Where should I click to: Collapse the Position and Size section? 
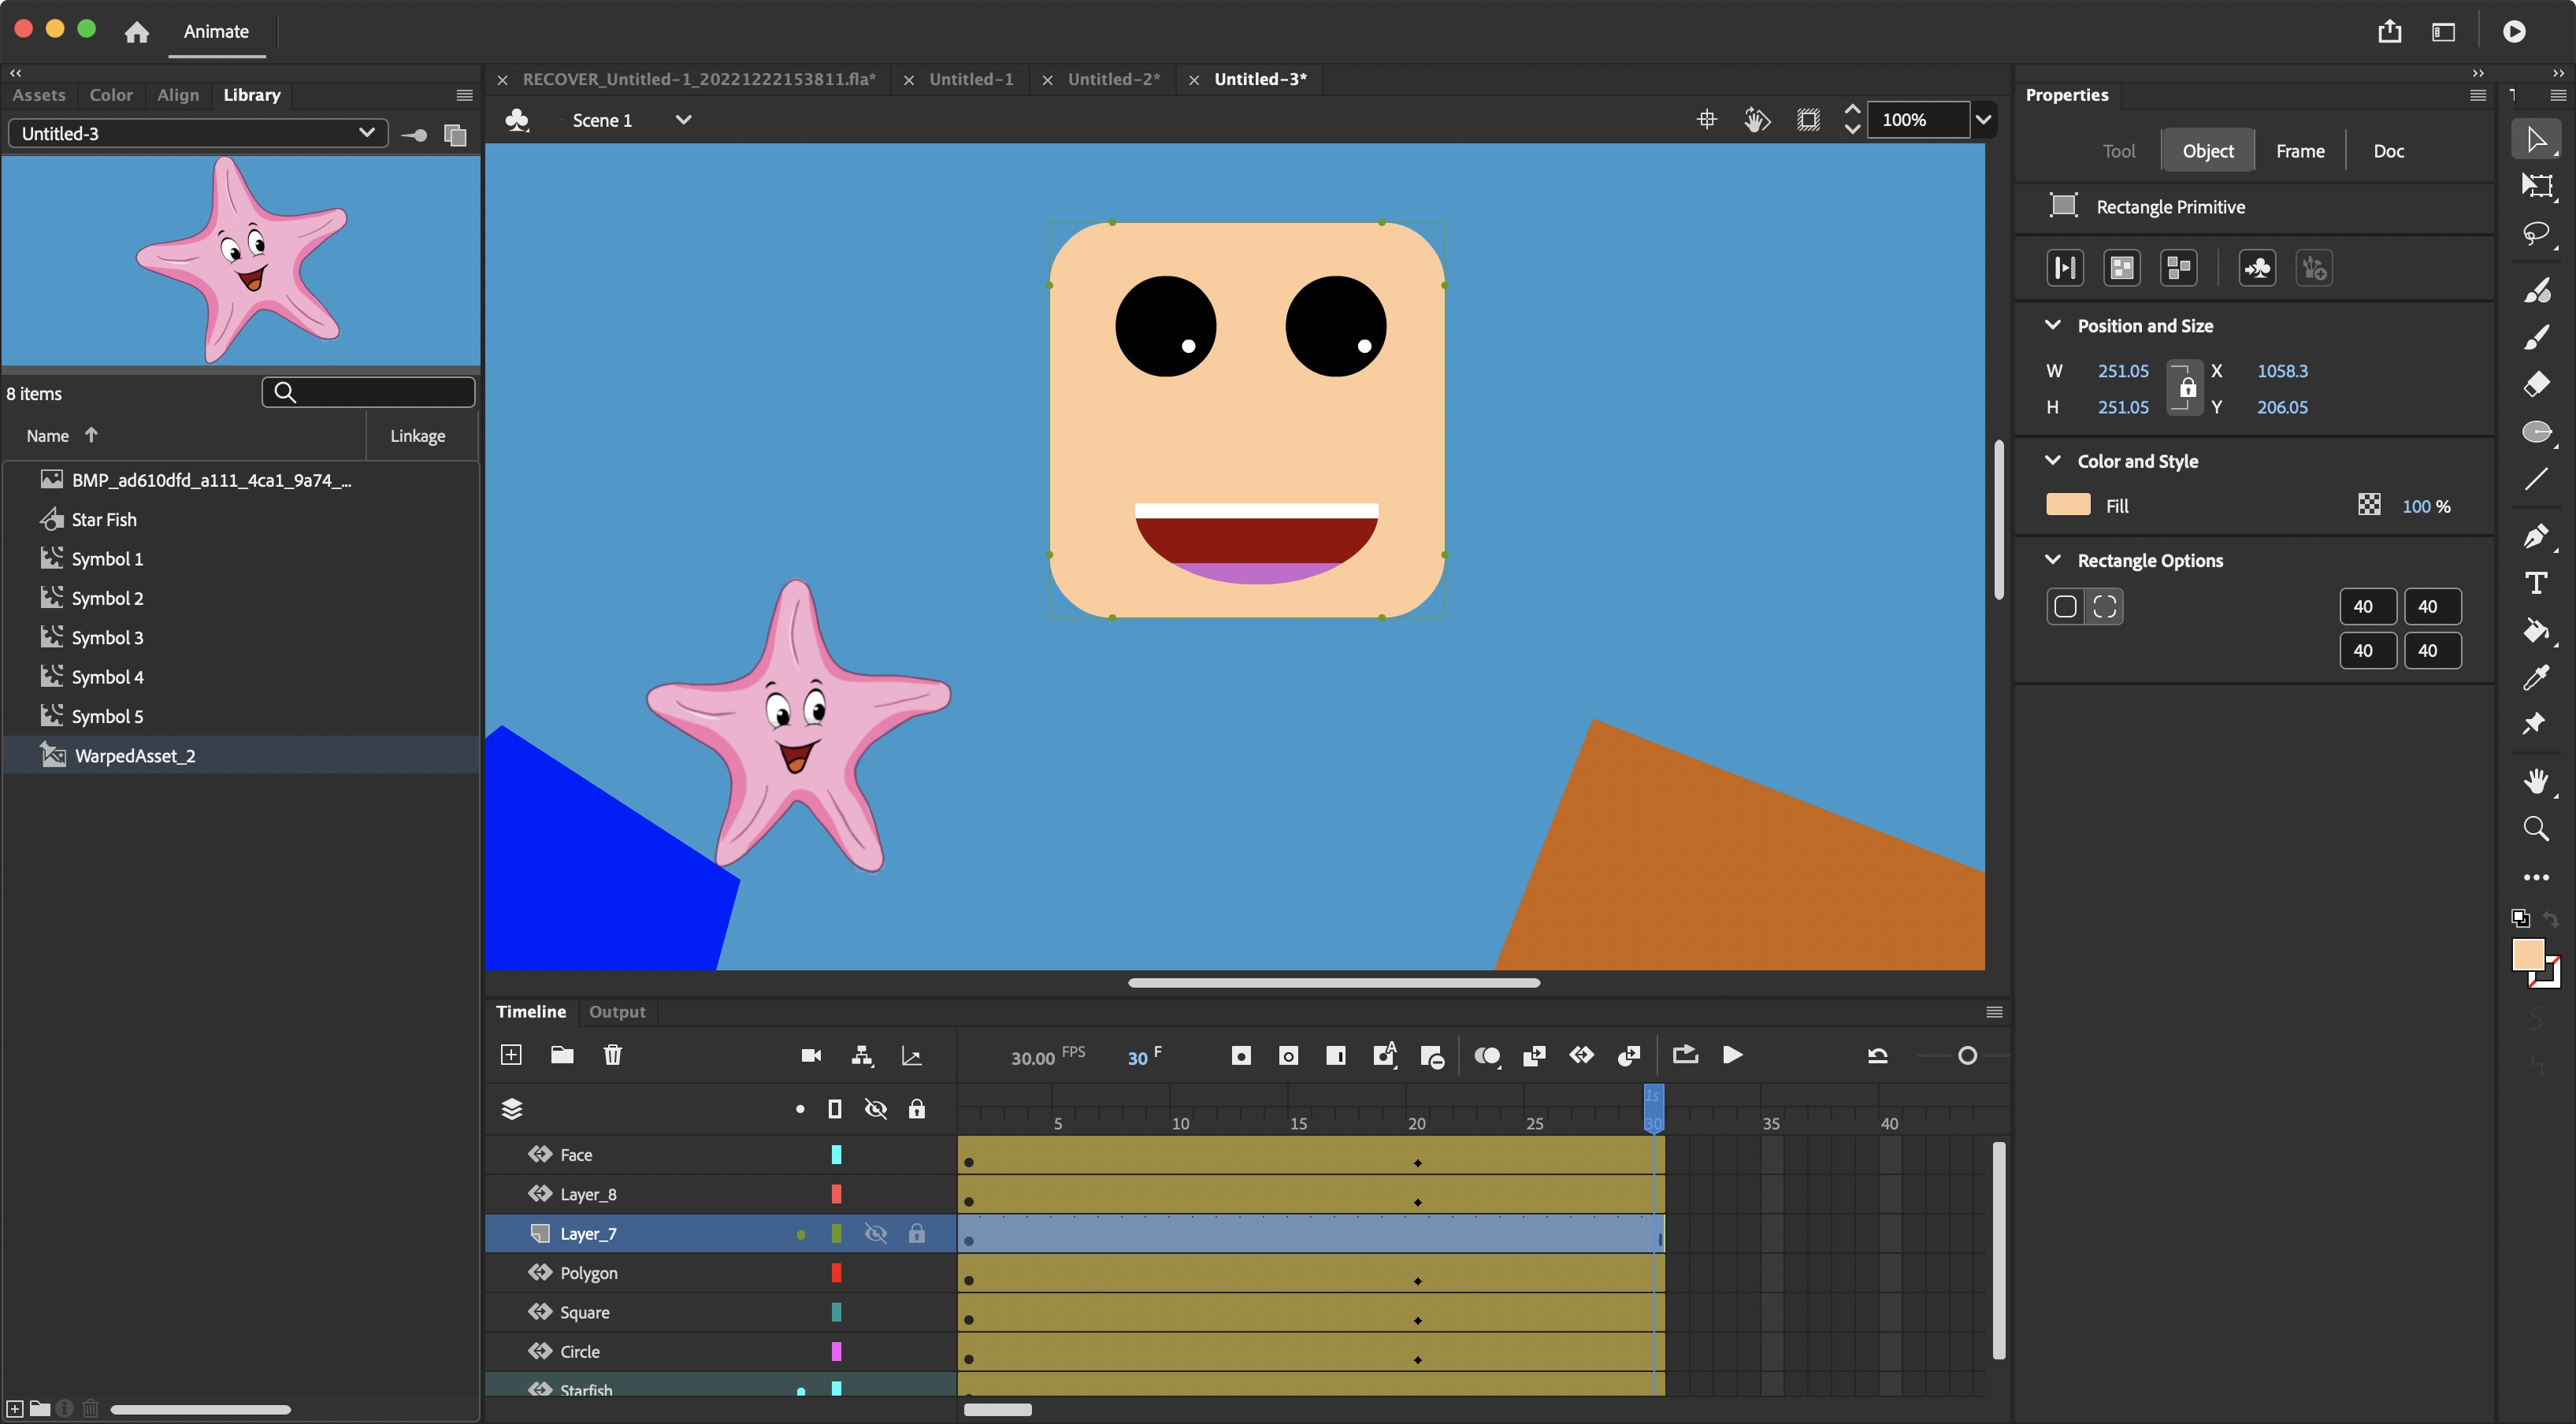point(2052,325)
